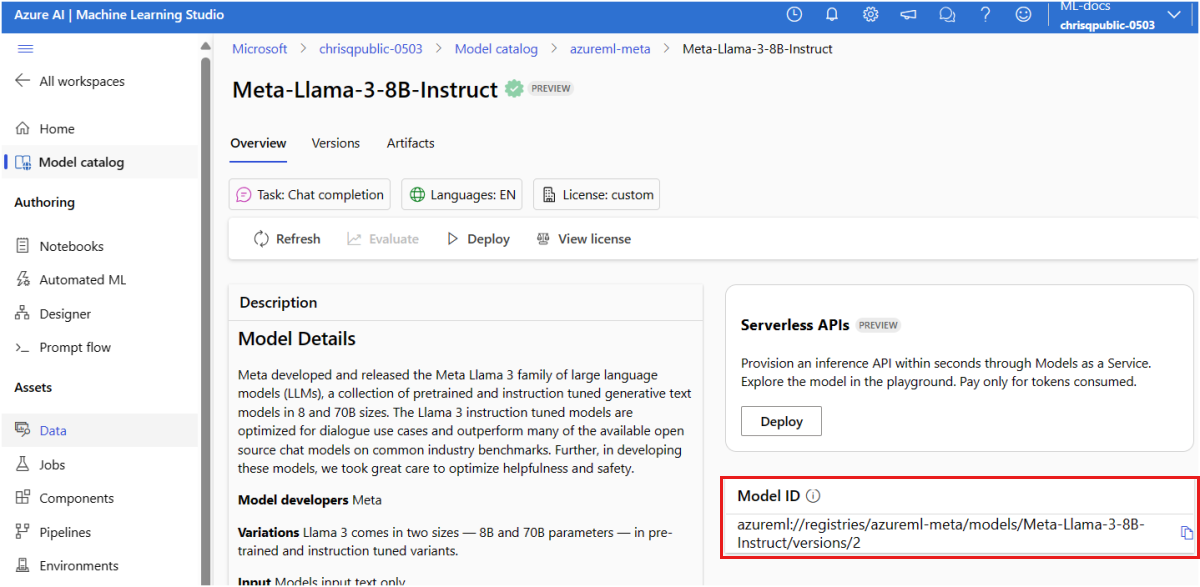Click Deploy button in Serverless APIs card
The image size is (1200, 587).
(781, 421)
